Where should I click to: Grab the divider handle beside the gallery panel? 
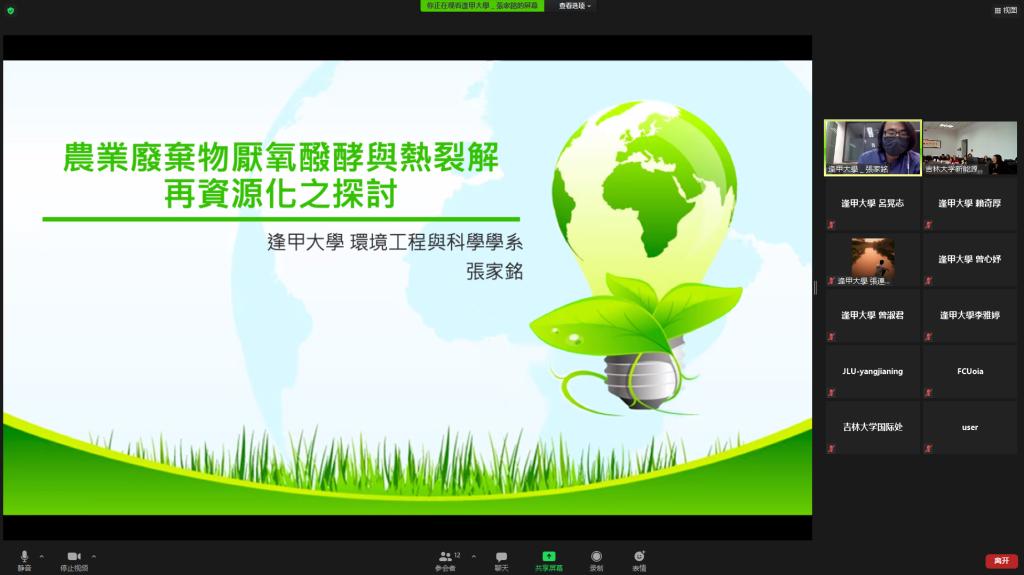[x=816, y=288]
